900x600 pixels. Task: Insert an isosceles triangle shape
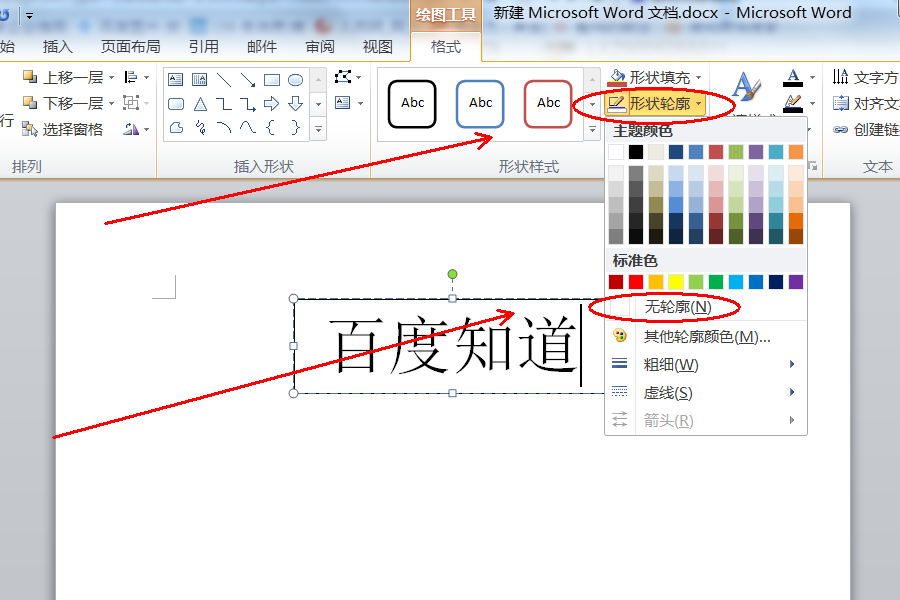200,104
